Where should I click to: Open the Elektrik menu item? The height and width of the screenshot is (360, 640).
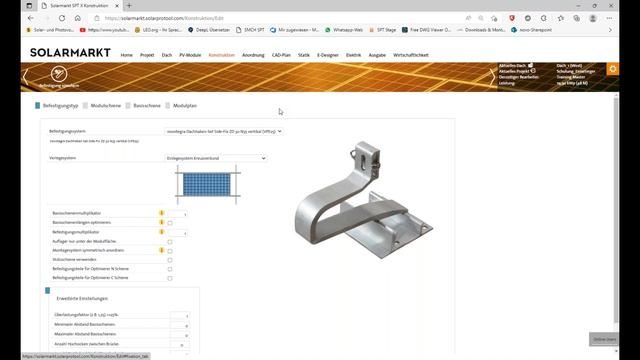[353, 55]
